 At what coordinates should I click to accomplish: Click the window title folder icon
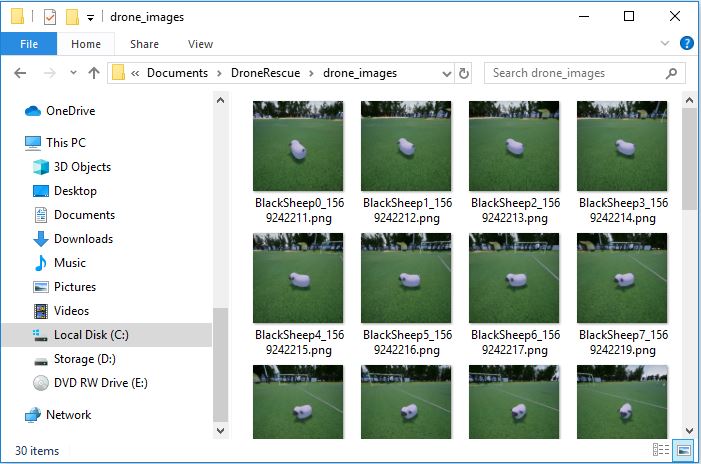click(17, 17)
